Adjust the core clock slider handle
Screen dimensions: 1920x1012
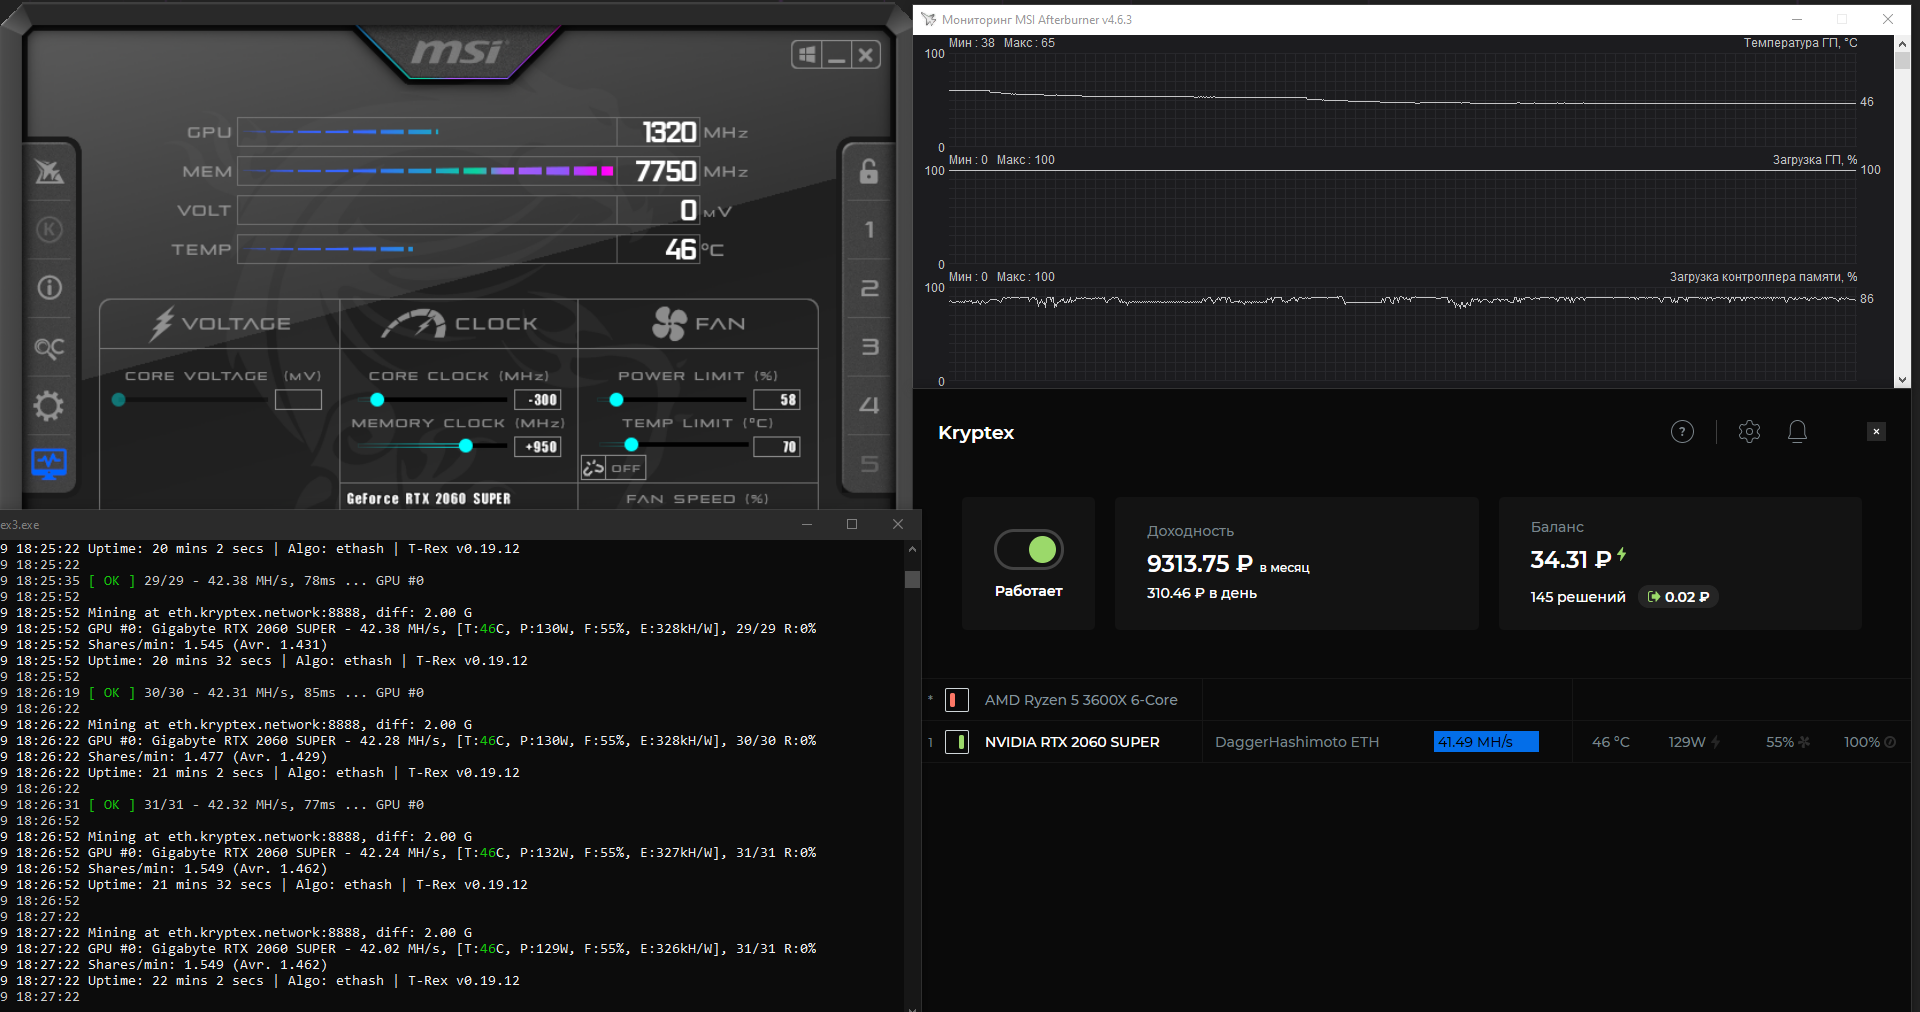pyautogui.click(x=377, y=400)
